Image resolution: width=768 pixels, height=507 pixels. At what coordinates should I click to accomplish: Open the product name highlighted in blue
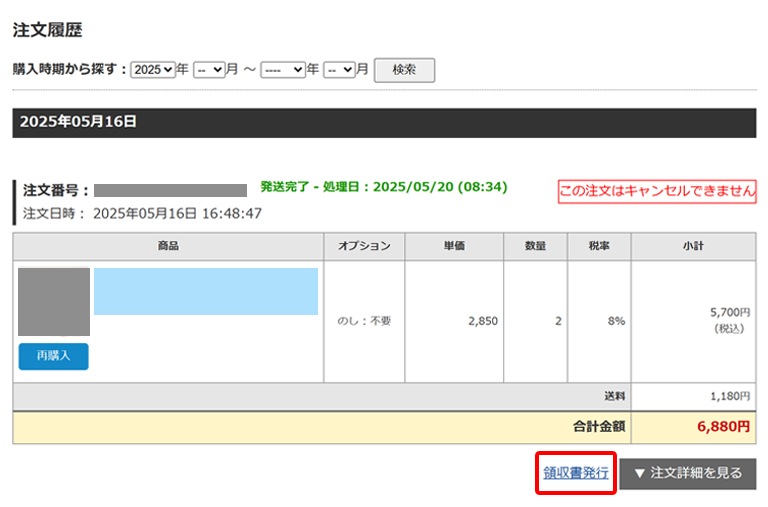206,291
